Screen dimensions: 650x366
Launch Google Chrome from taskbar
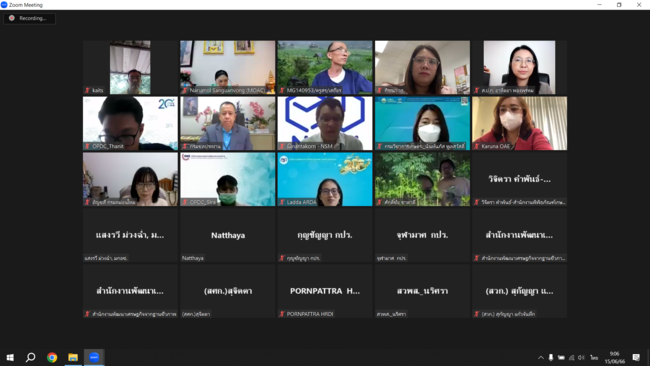[52, 357]
